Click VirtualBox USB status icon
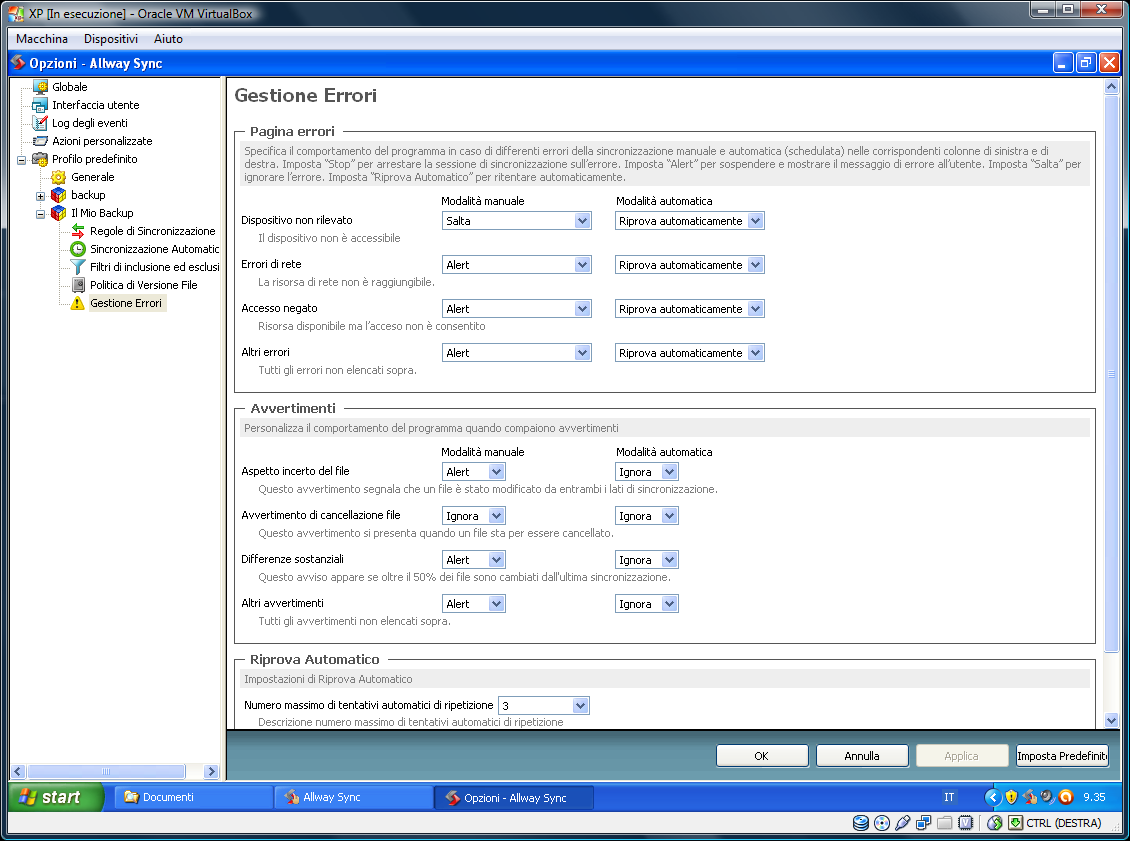Screen dimensions: 1130x841 tap(902, 823)
